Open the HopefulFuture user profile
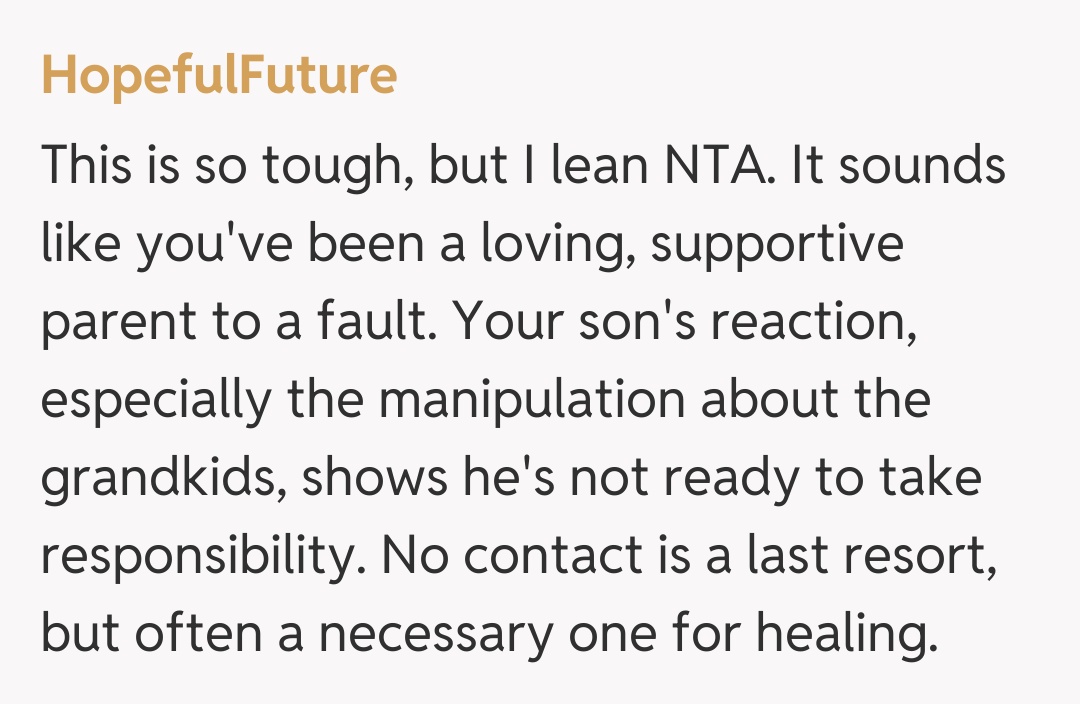 (x=218, y=76)
